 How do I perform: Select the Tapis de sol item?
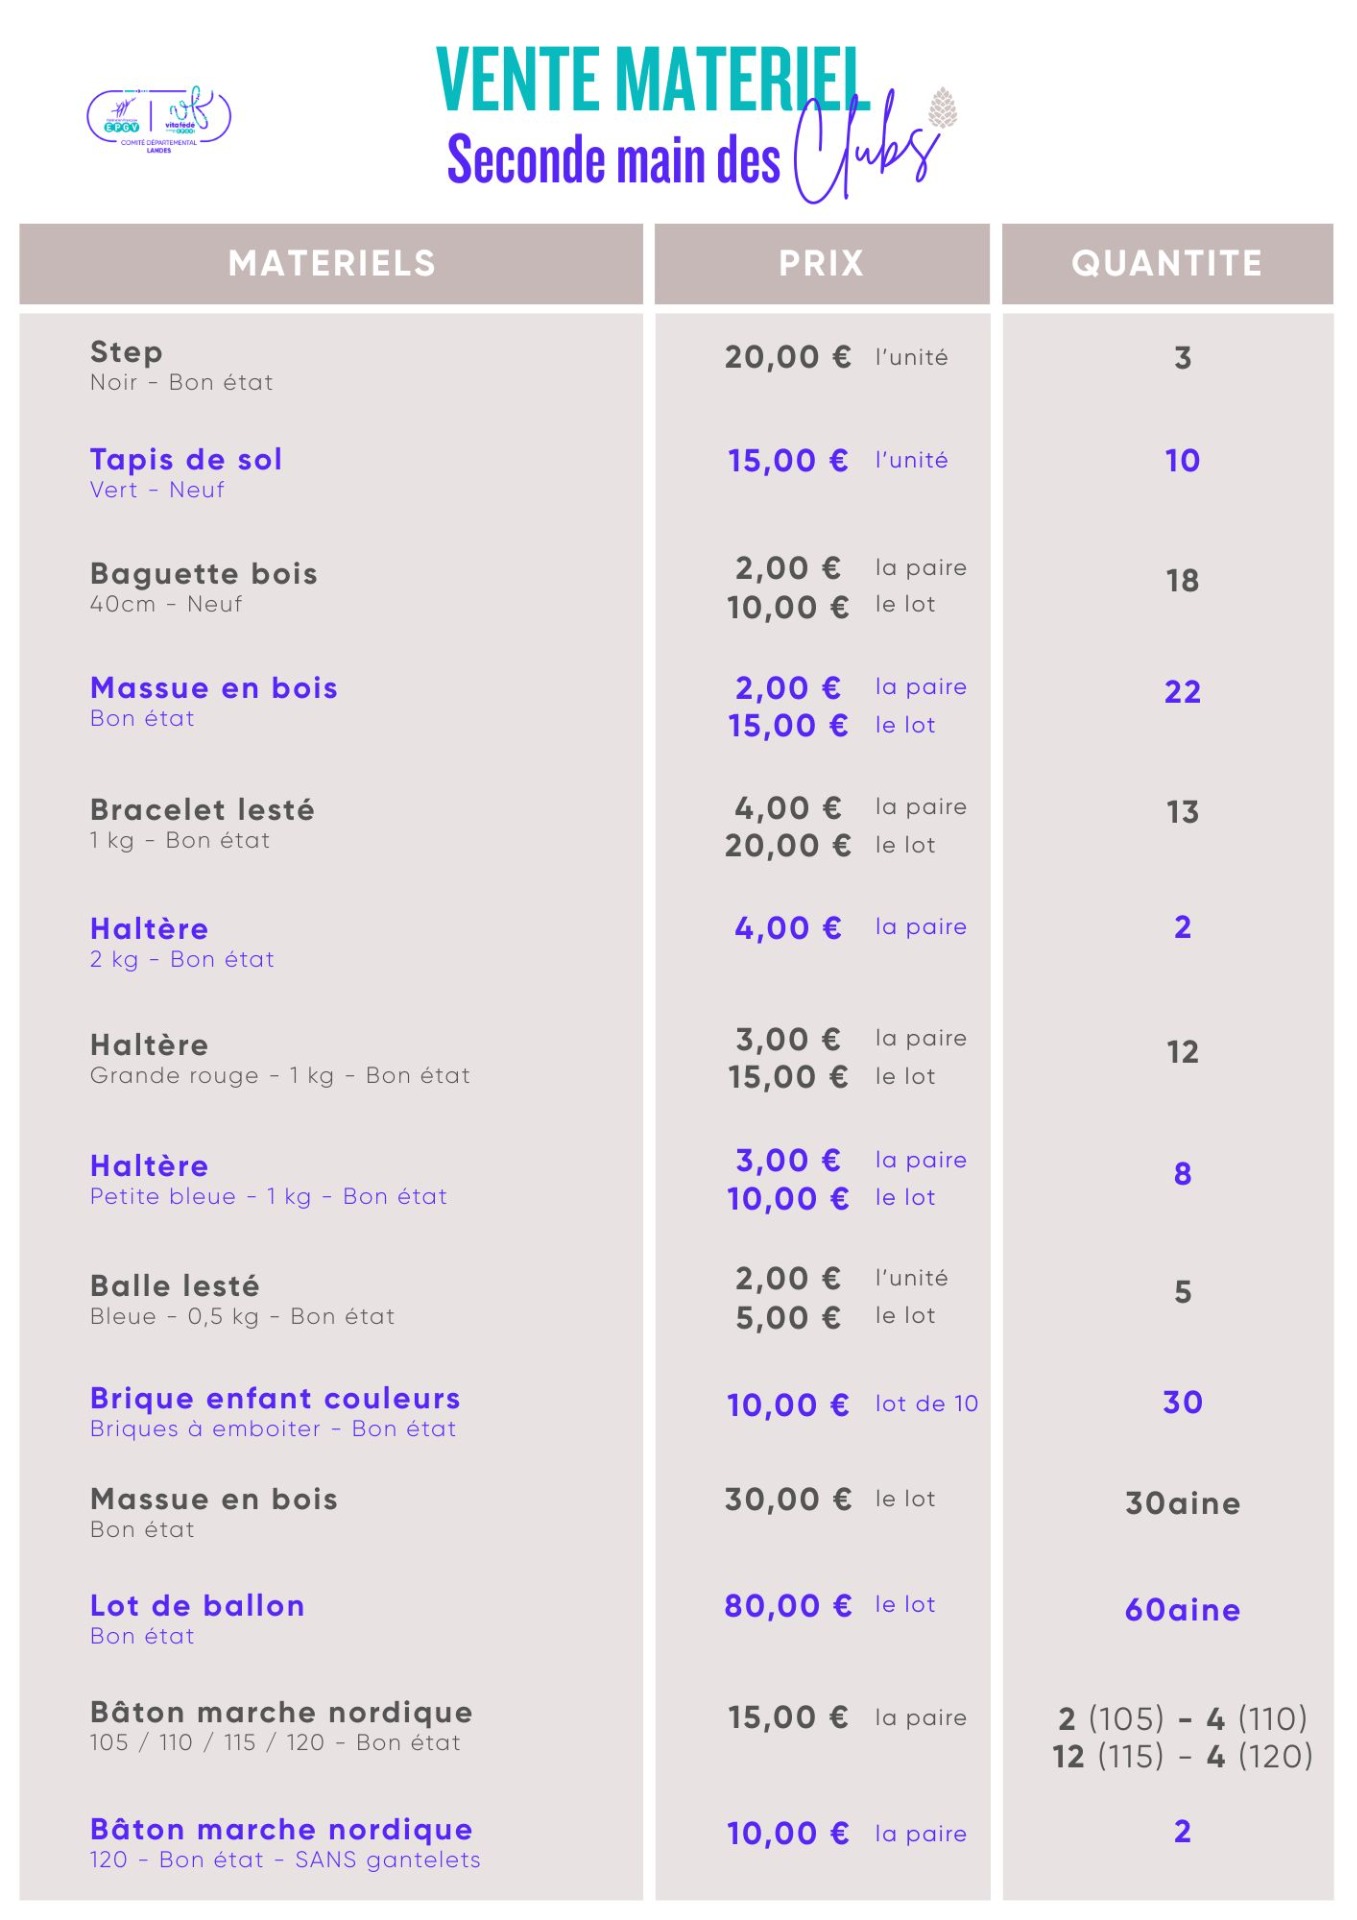pos(186,460)
